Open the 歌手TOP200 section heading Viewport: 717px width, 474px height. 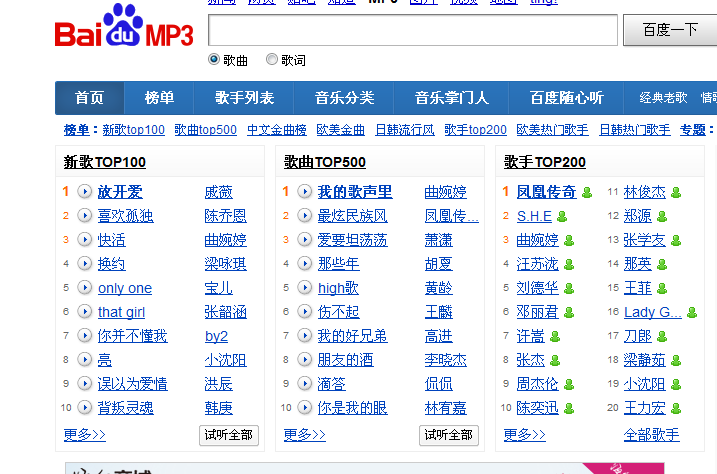point(545,162)
